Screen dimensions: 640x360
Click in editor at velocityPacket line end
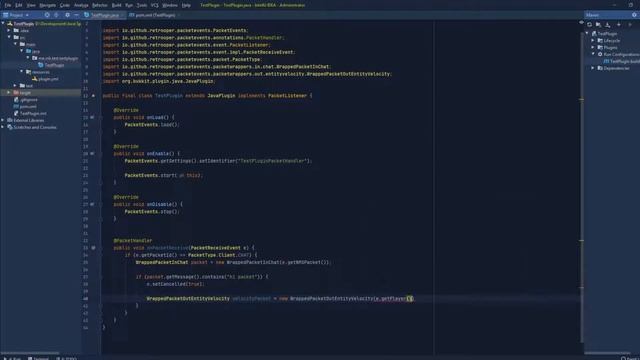[x=415, y=299]
